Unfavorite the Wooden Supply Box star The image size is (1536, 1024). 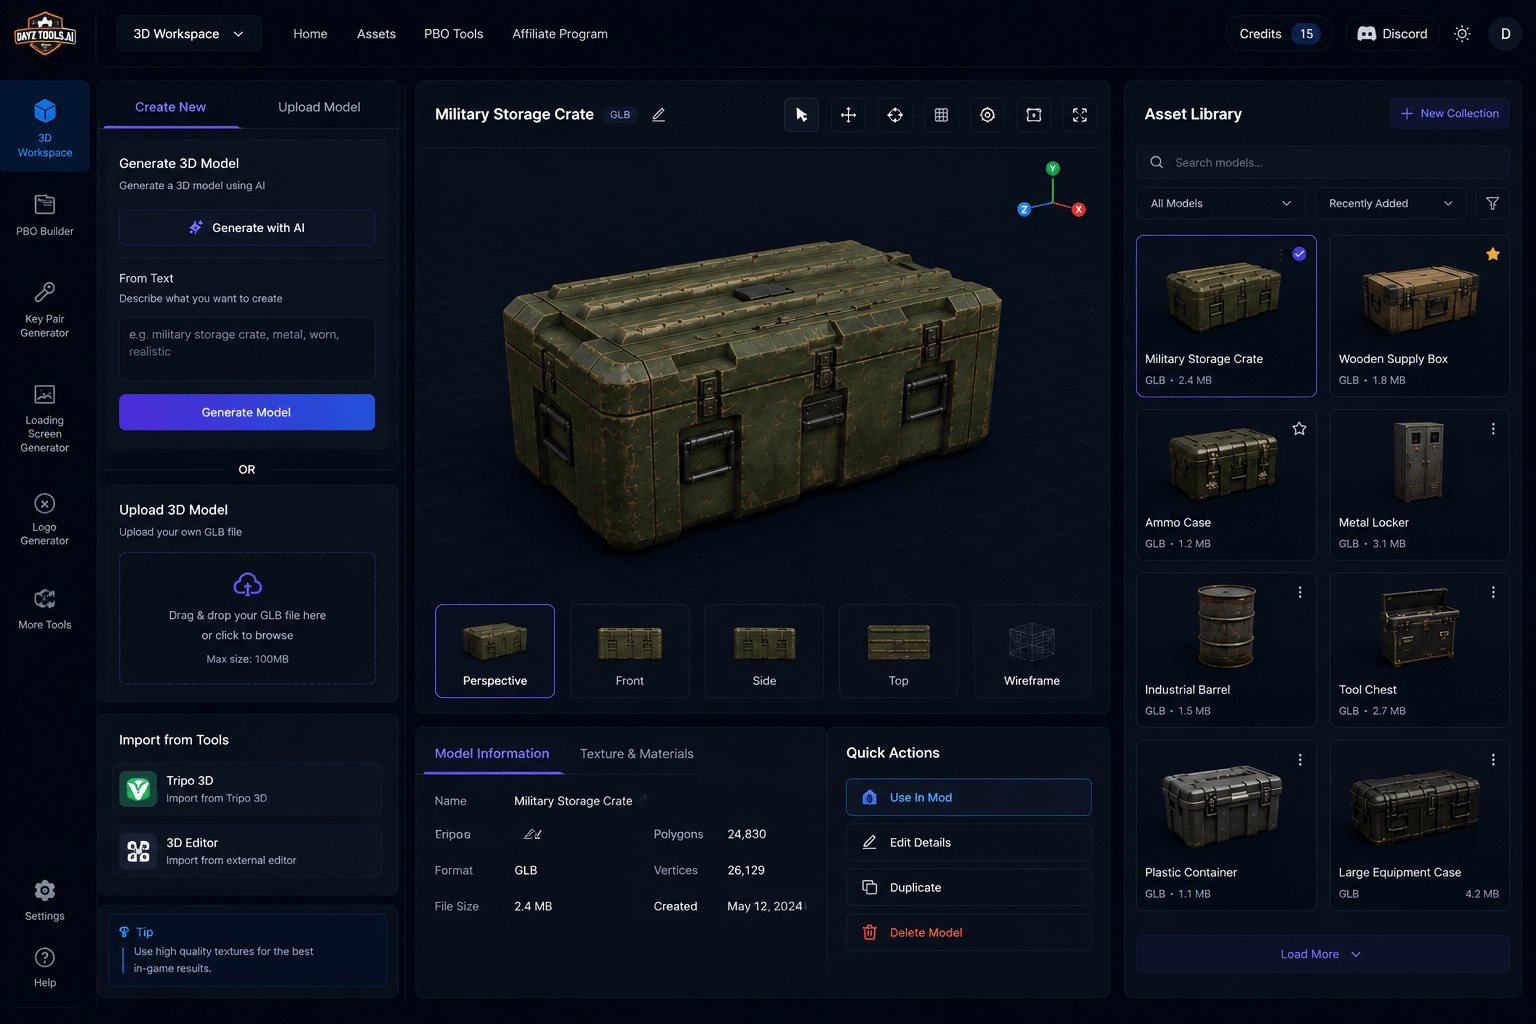pyautogui.click(x=1493, y=254)
